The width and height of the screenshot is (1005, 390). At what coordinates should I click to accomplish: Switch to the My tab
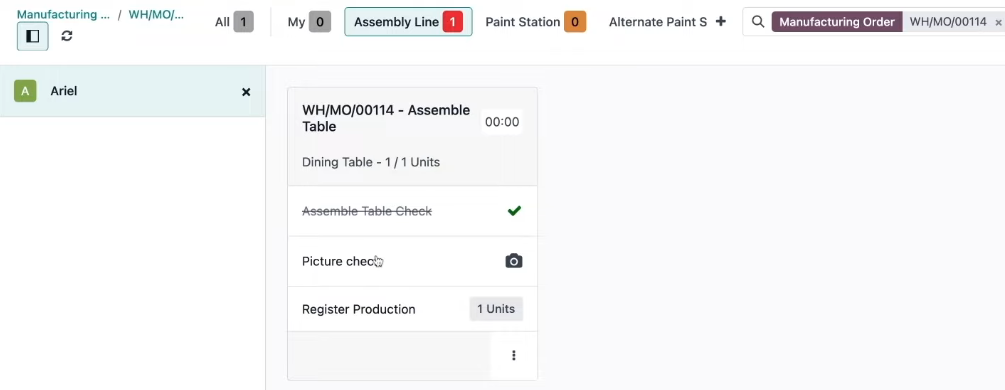309,22
